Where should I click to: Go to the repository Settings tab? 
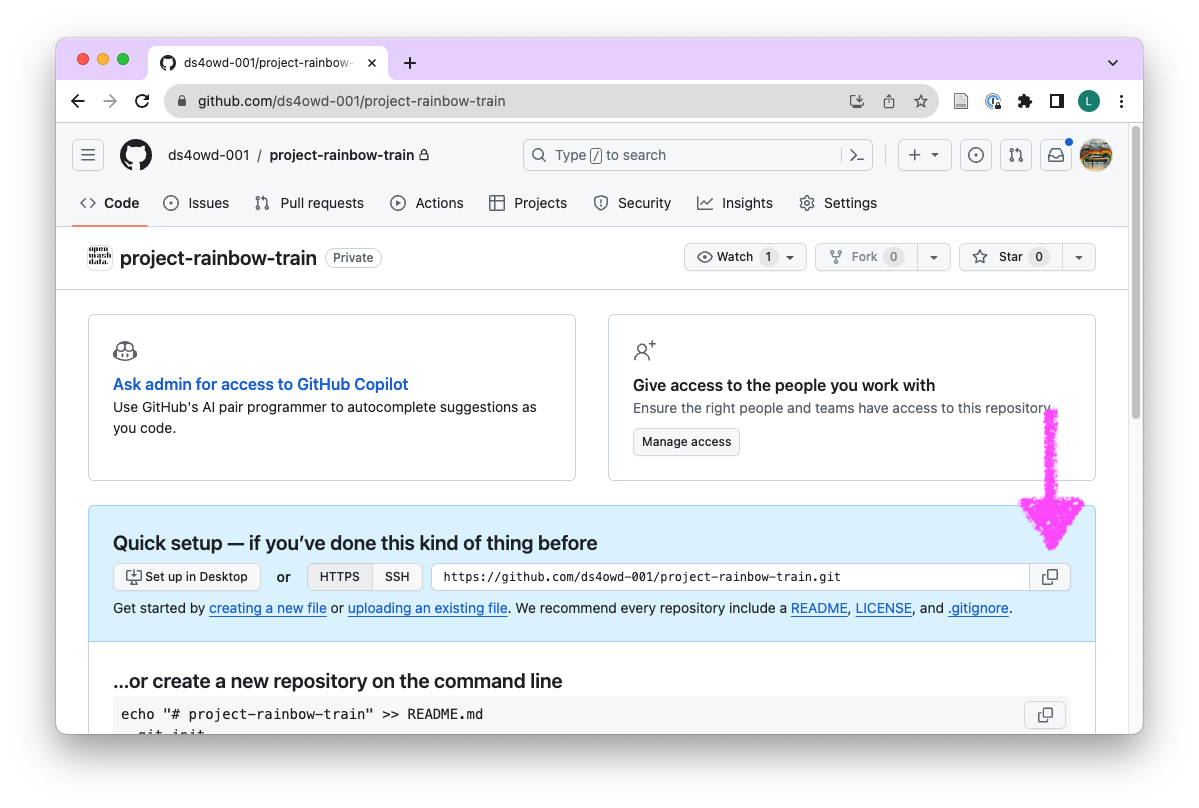click(x=838, y=203)
